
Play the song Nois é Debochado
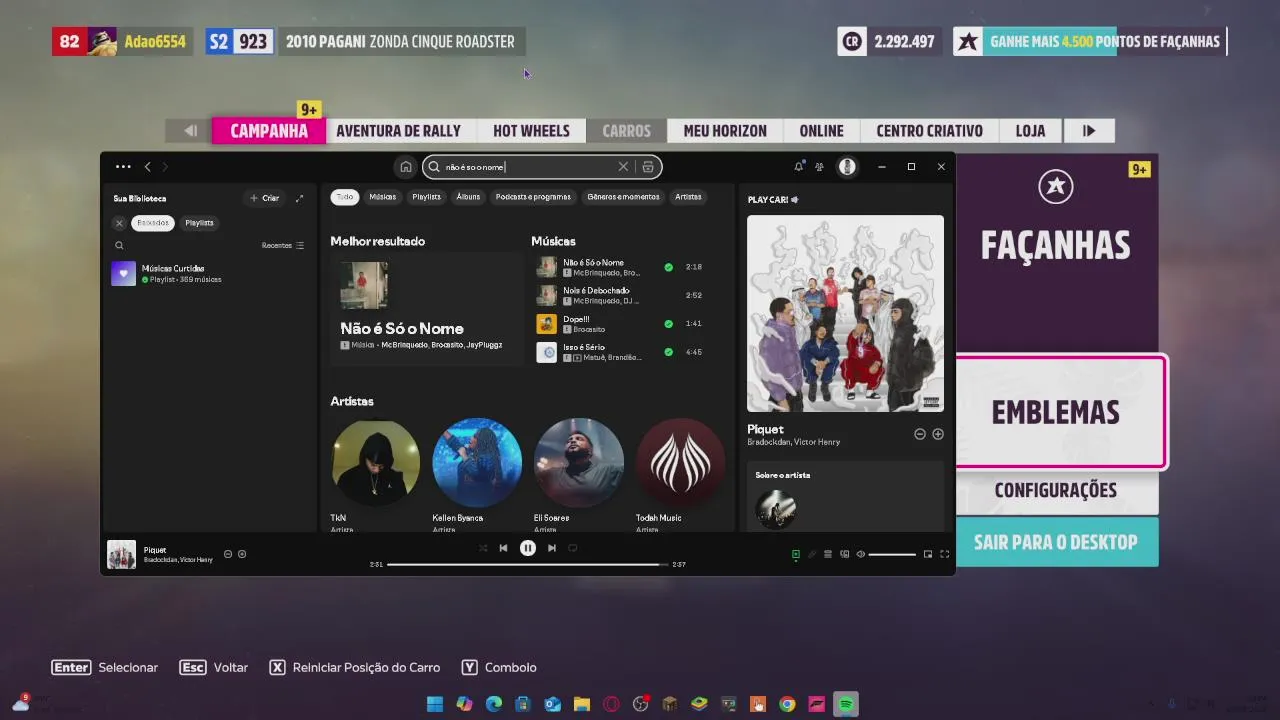pos(620,295)
